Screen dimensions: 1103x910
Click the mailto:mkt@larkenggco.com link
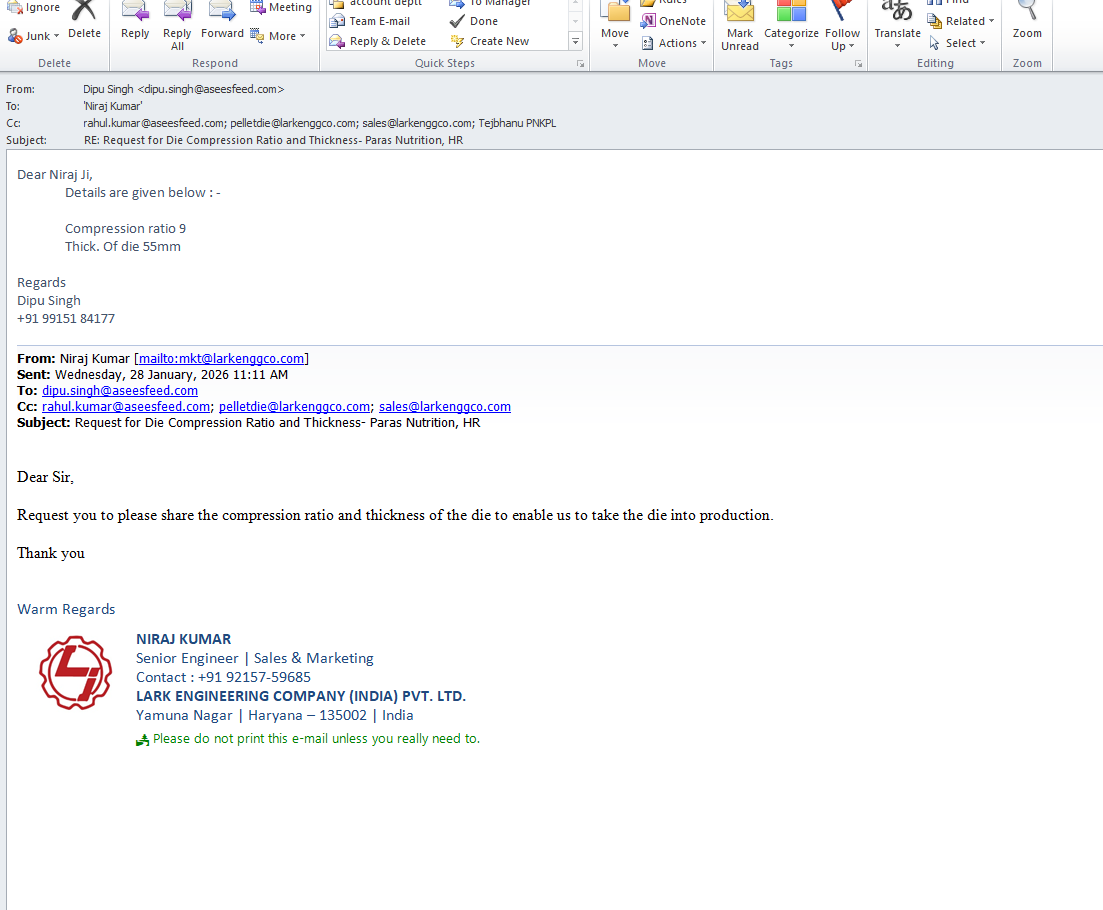(221, 359)
